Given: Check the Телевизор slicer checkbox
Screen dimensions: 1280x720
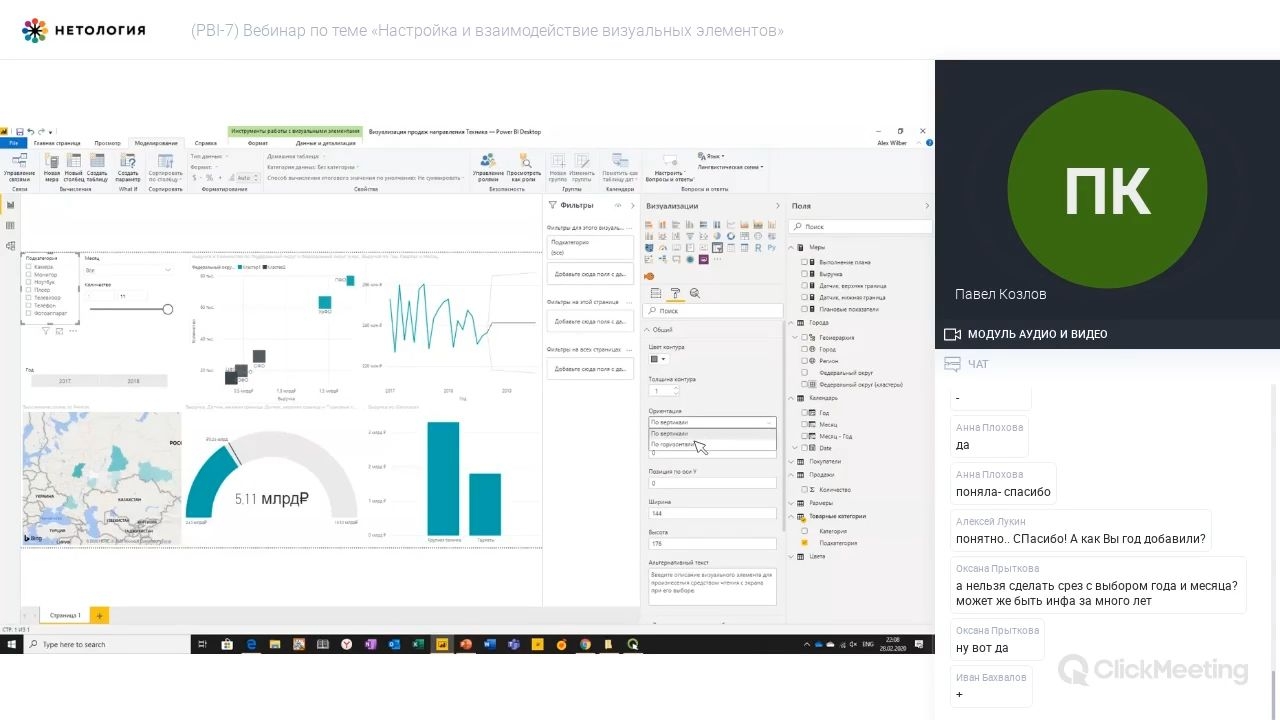Looking at the screenshot, I should [29, 298].
